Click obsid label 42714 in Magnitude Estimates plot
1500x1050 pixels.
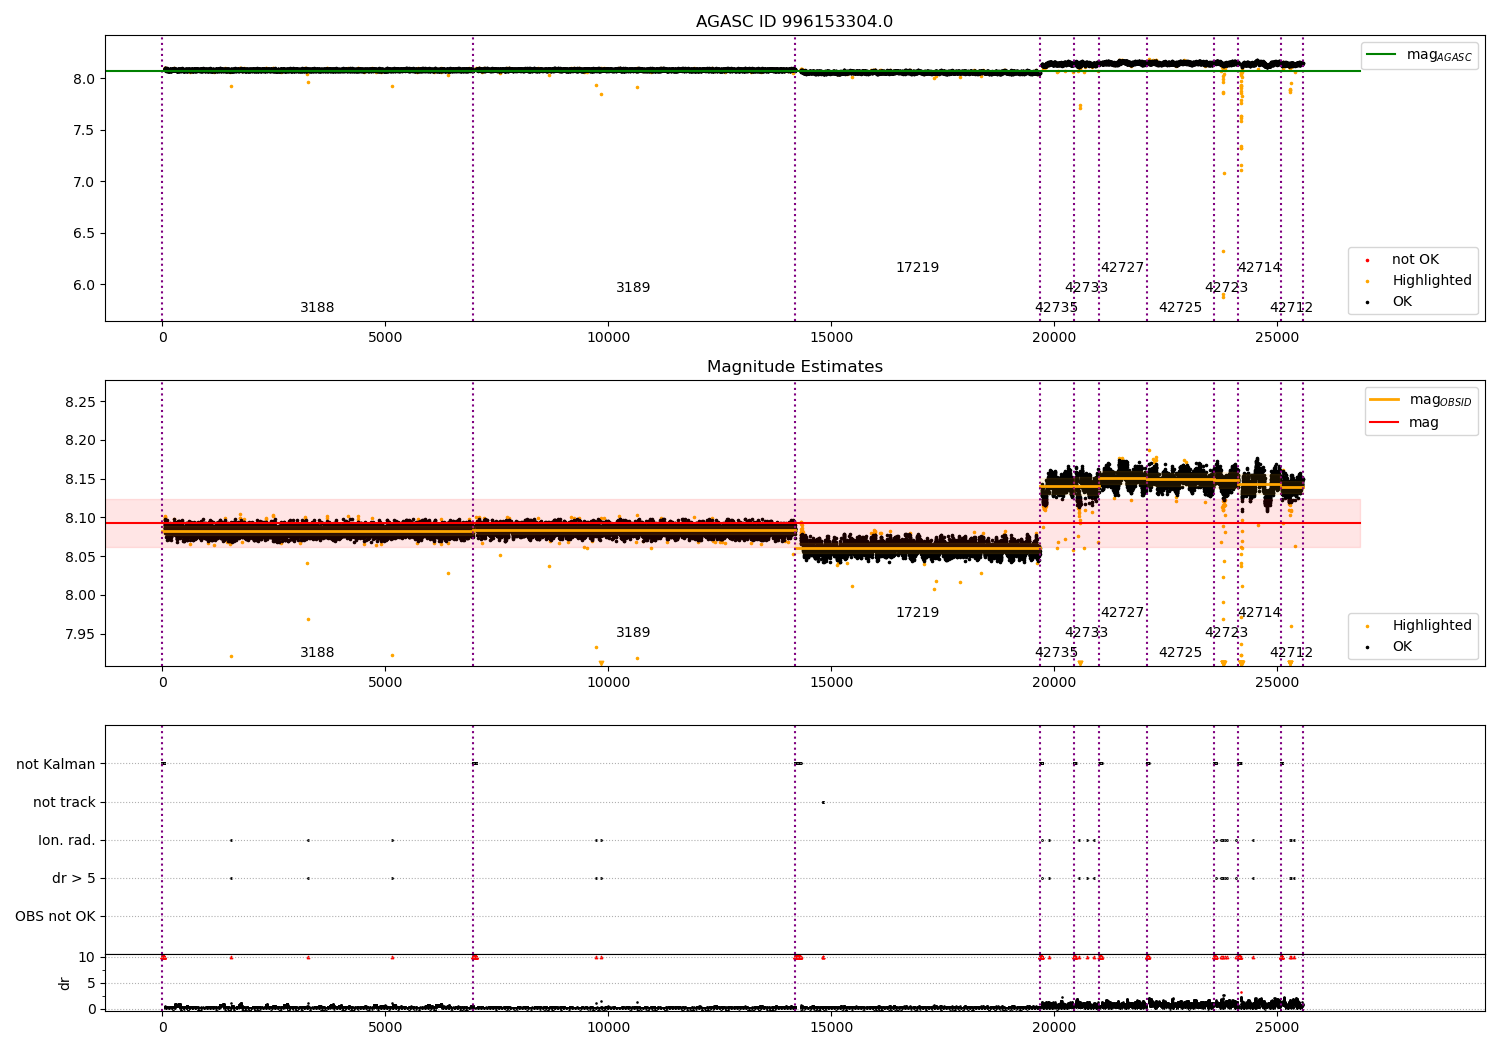pos(1259,613)
